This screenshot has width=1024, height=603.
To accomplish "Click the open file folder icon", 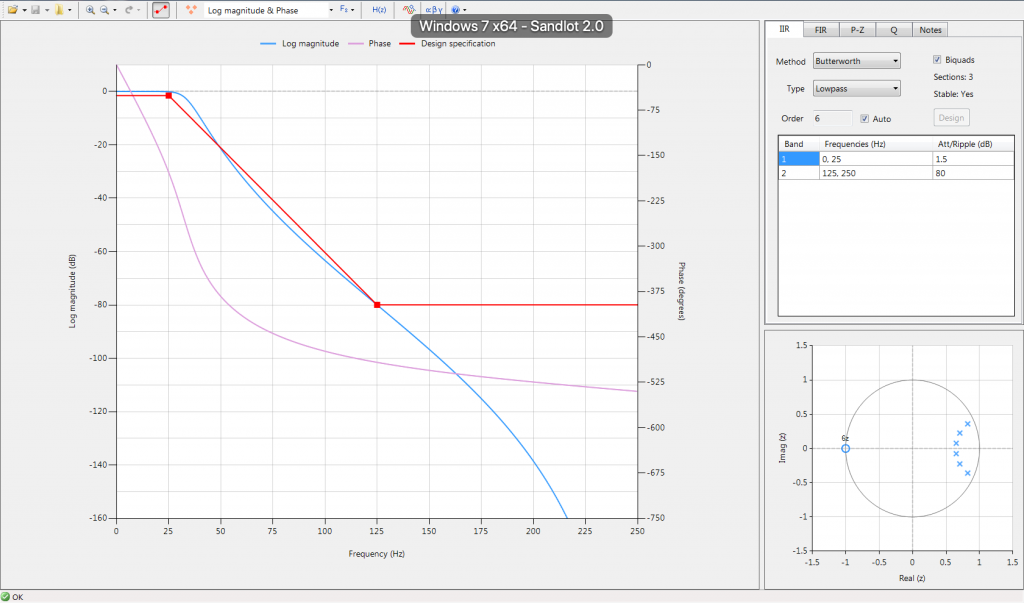I will (13, 9).
